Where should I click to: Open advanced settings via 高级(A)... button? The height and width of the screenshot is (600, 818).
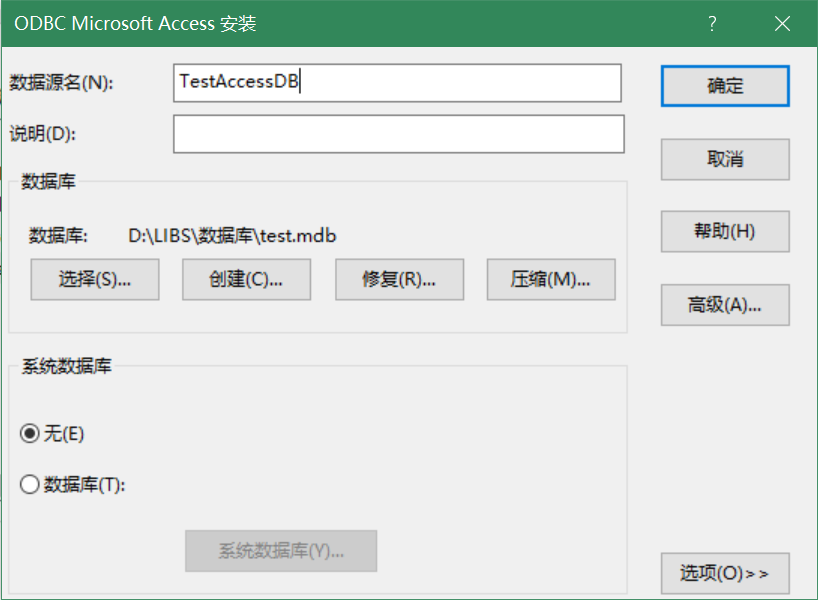click(725, 305)
